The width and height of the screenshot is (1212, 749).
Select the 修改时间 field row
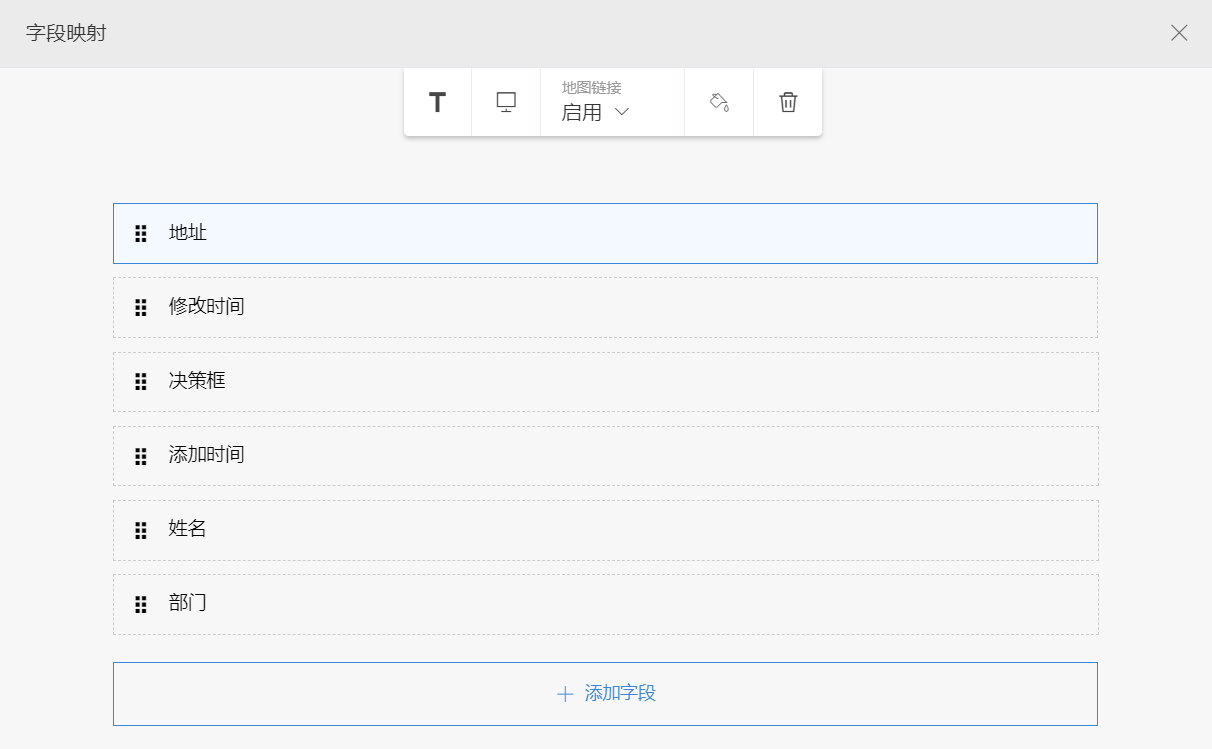click(605, 307)
